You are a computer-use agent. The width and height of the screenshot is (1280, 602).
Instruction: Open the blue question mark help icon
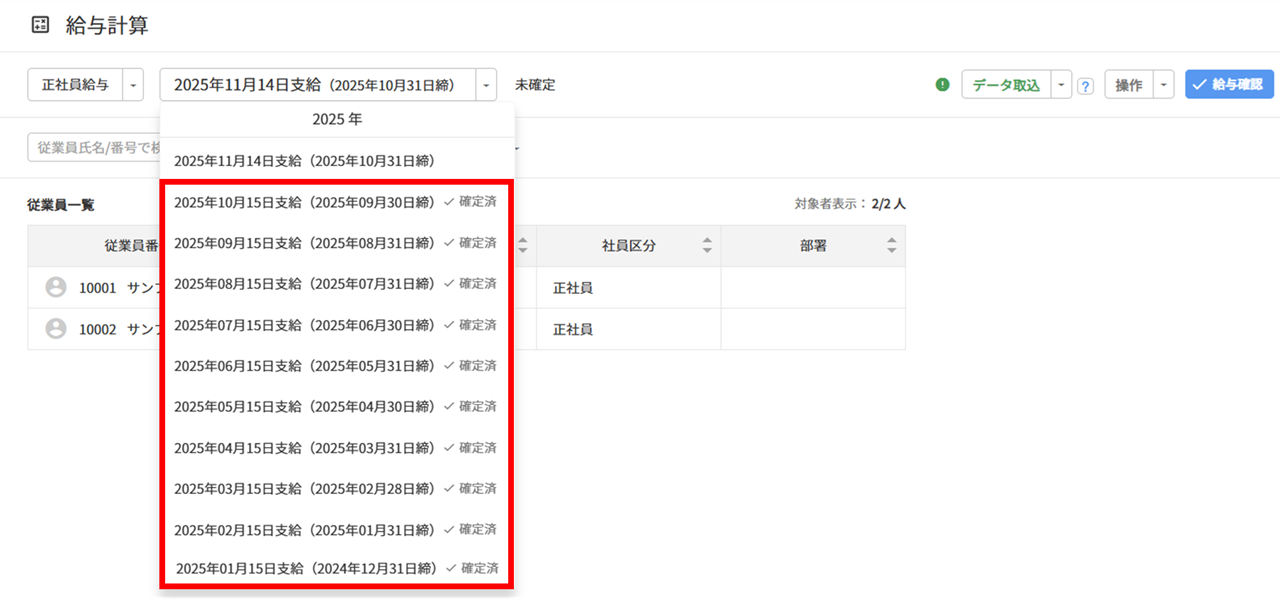coord(1085,86)
